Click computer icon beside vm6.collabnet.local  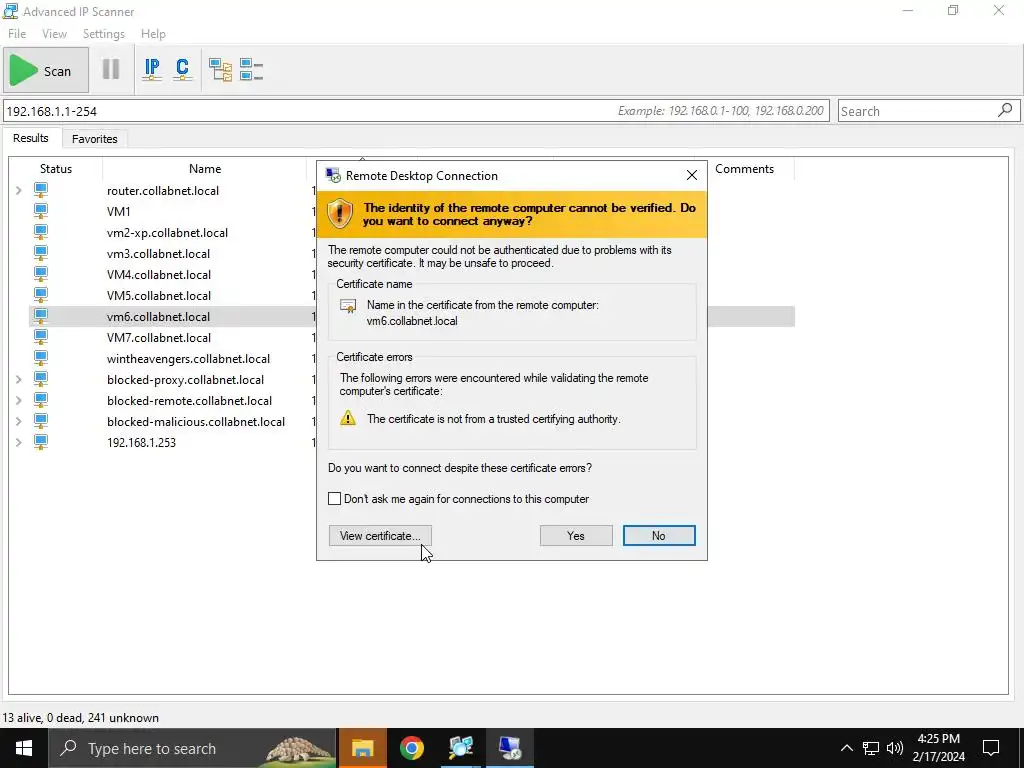(x=40, y=315)
